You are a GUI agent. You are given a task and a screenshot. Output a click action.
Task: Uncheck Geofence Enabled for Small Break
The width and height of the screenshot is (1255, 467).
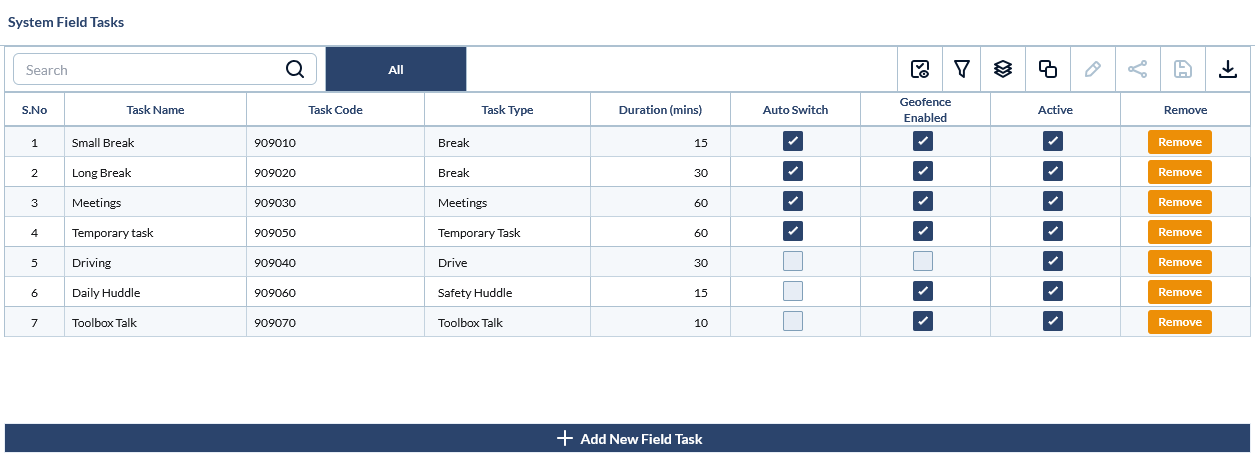point(923,142)
